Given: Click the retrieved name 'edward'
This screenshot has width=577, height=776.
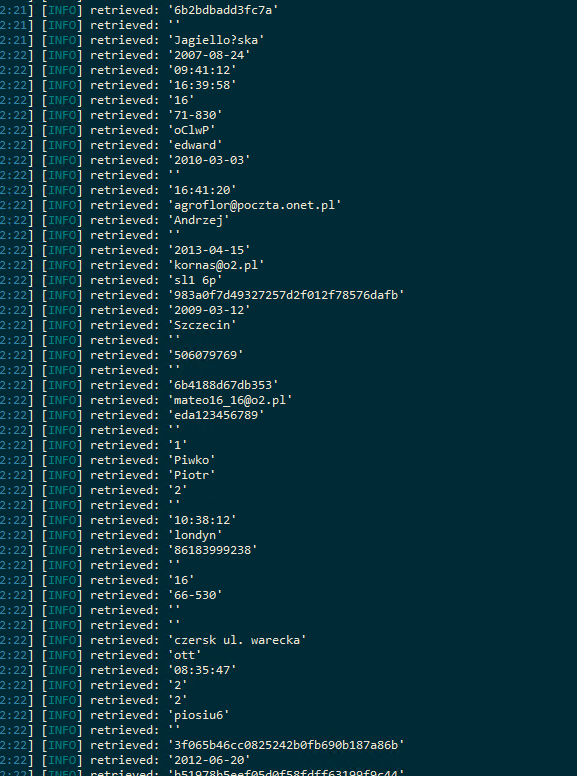Looking at the screenshot, I should (195, 145).
